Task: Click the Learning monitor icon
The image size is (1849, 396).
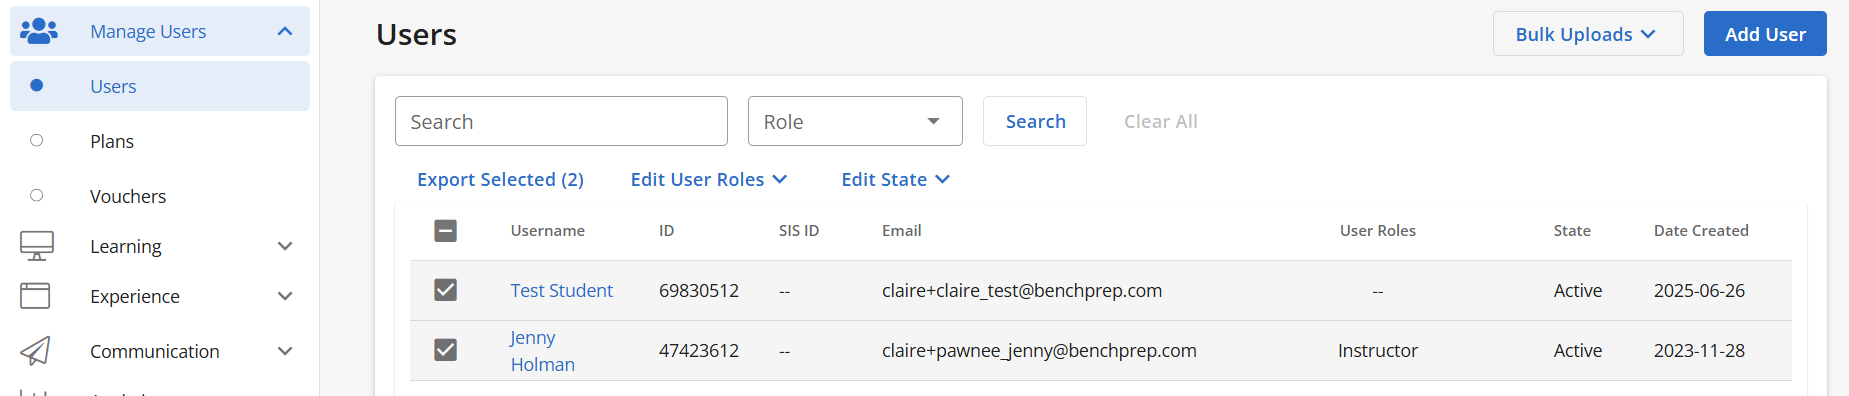Action: (x=37, y=246)
